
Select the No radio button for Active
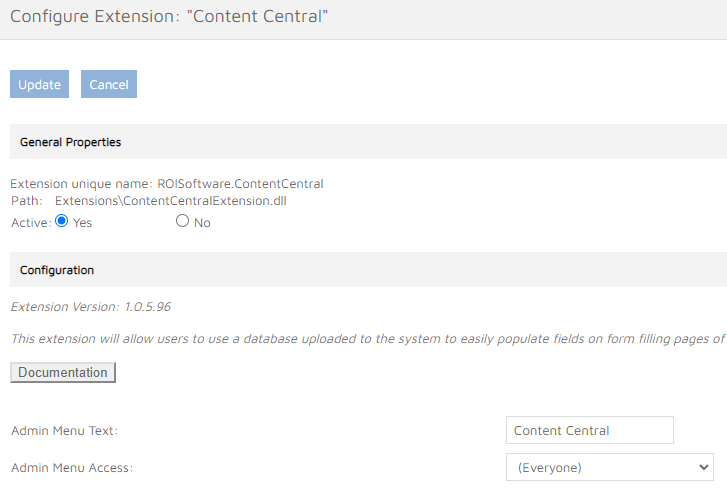point(182,221)
